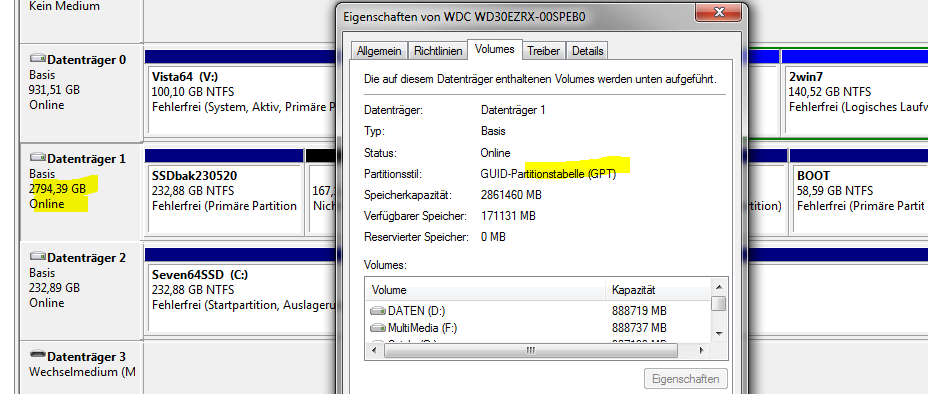Click GUID-Partitionstabelle (GPT) text

point(548,174)
